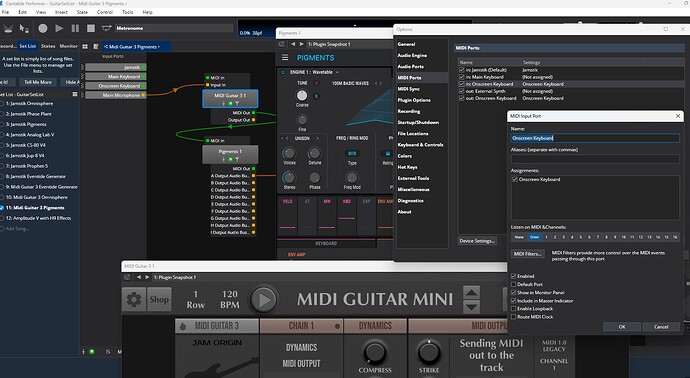Toggle Show in Monitor Panel checkbox
This screenshot has height=378, width=690.
514,292
